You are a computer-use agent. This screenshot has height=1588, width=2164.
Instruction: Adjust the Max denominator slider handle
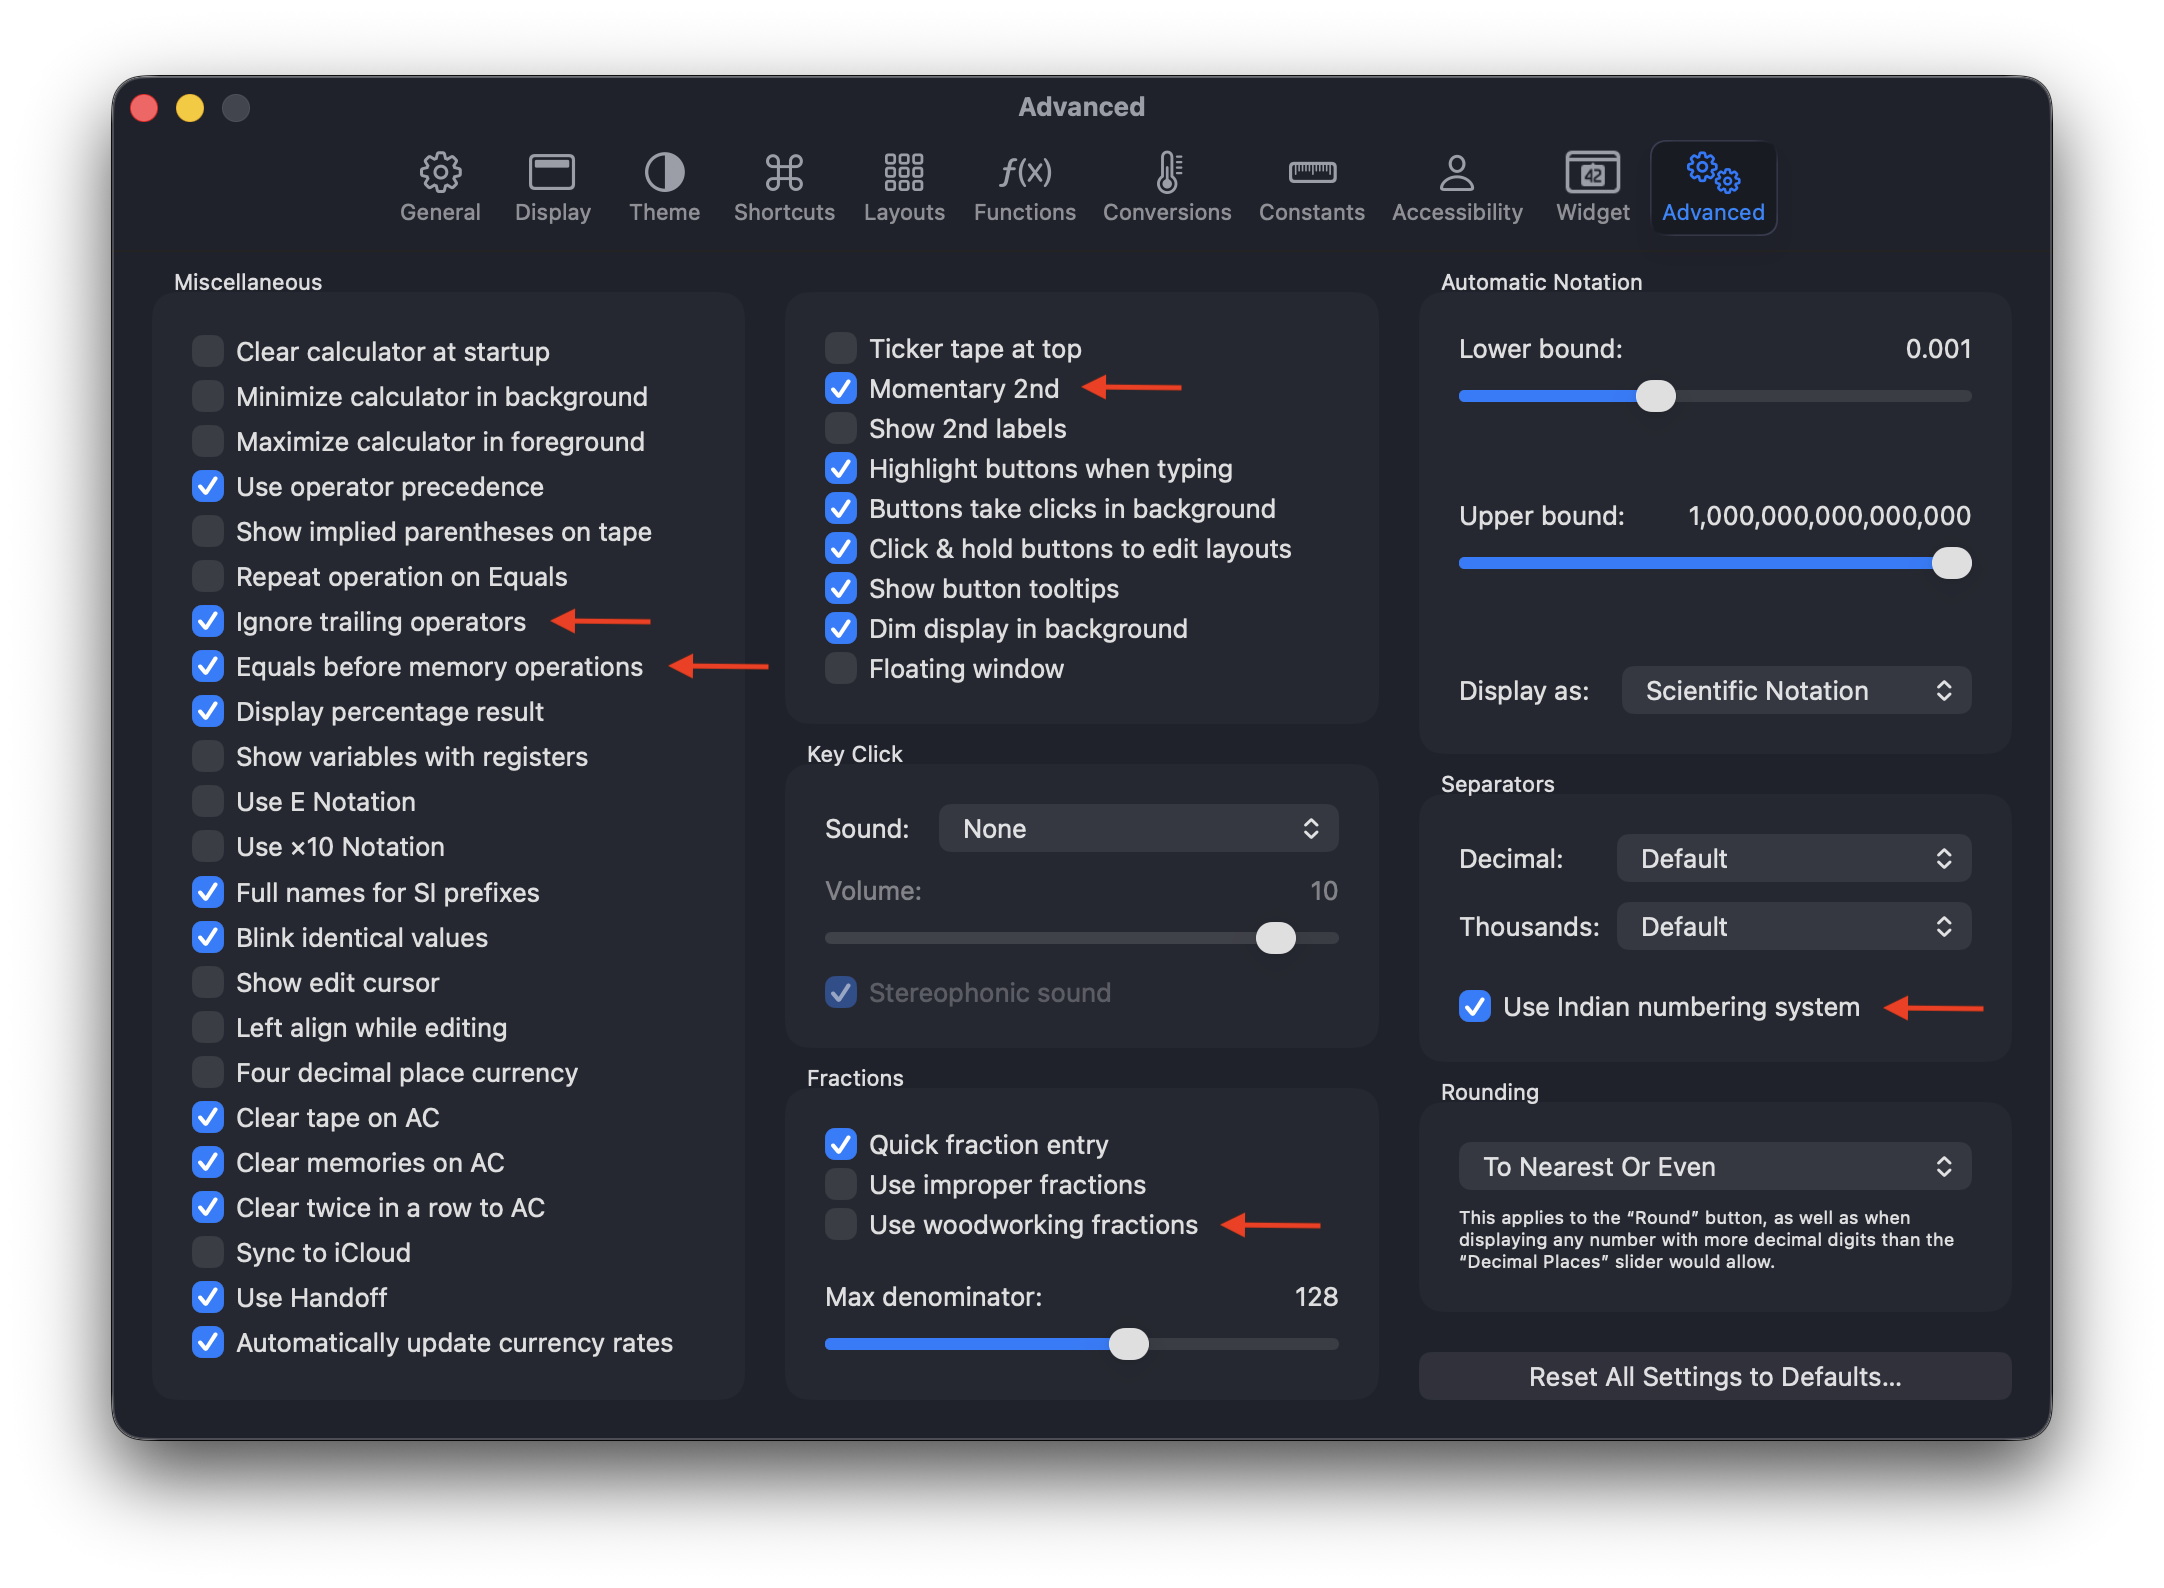(x=1129, y=1344)
